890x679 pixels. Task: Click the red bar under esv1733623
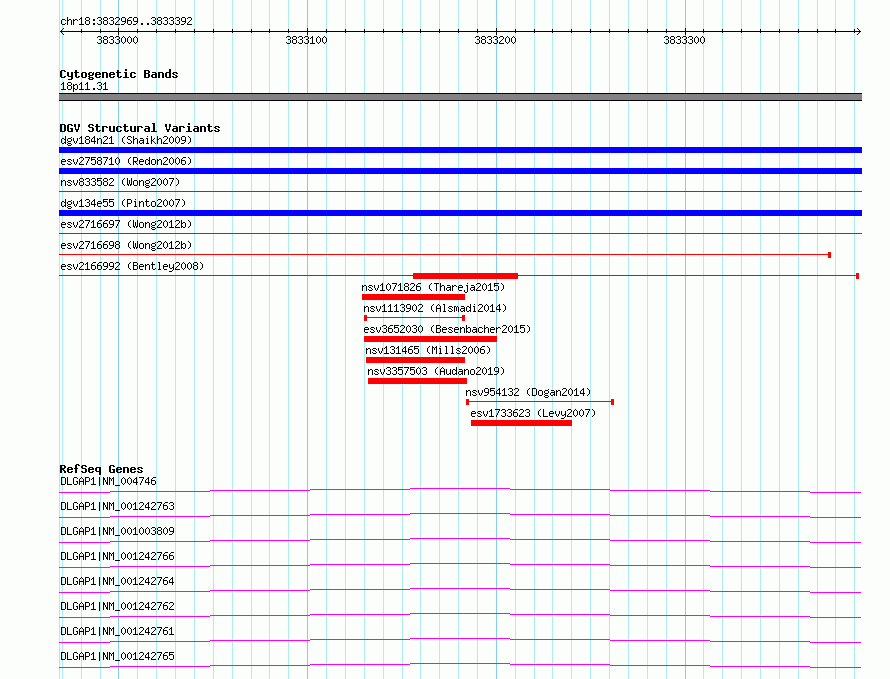[521, 423]
